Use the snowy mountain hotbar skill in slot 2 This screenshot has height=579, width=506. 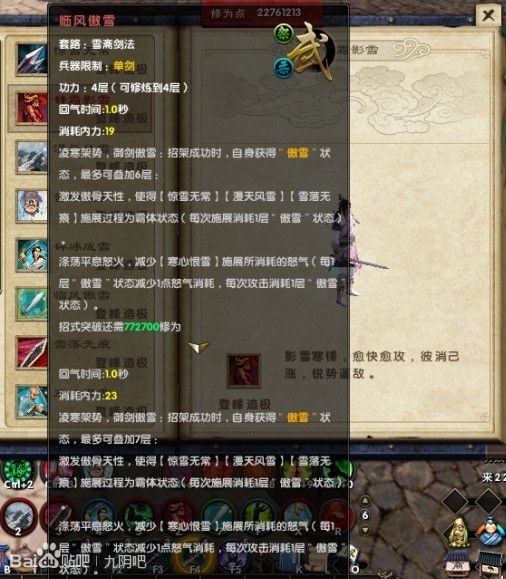click(x=18, y=516)
